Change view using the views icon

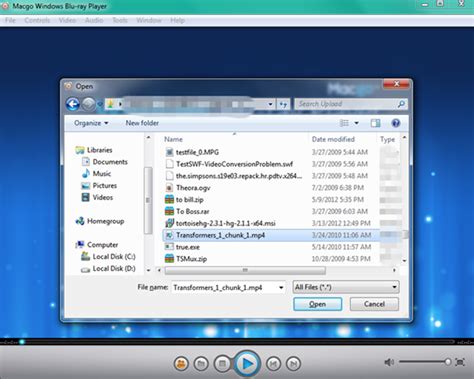click(344, 123)
